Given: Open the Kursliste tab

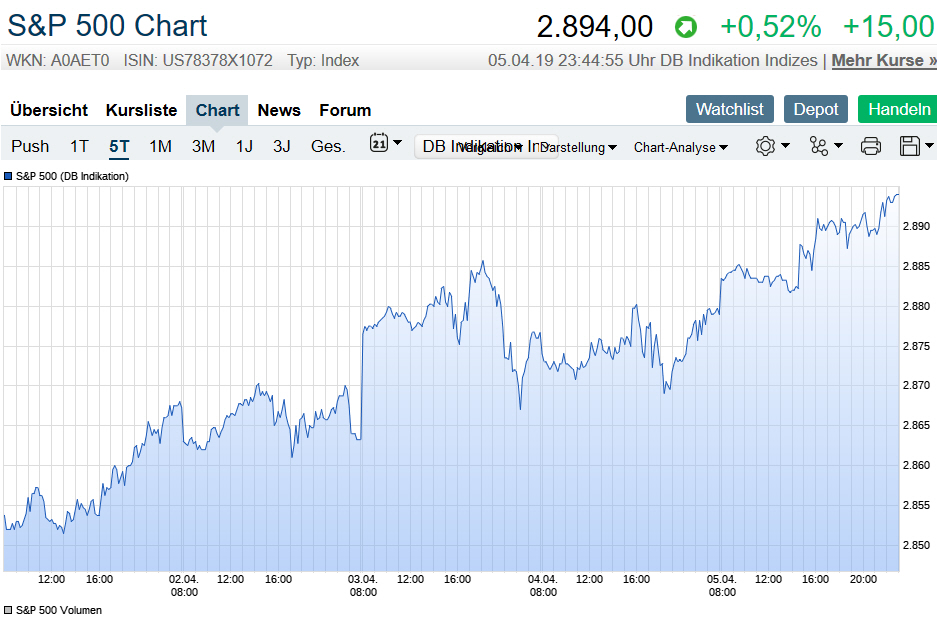Looking at the screenshot, I should pyautogui.click(x=142, y=111).
